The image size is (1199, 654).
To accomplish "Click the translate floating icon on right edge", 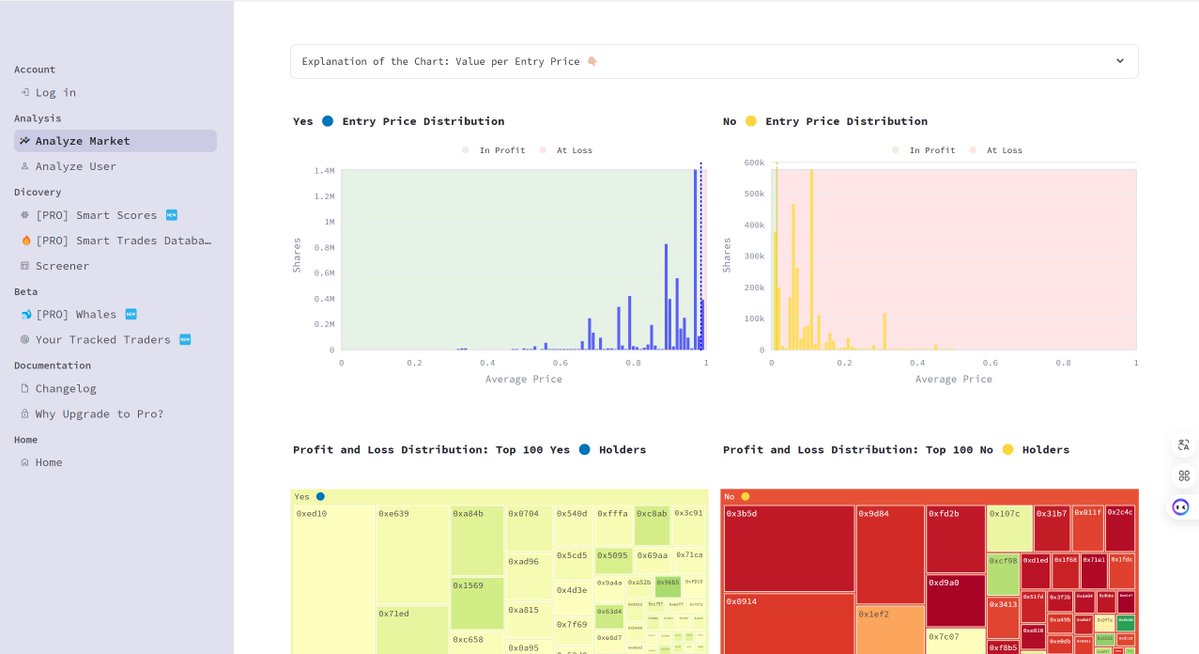I will [1183, 445].
